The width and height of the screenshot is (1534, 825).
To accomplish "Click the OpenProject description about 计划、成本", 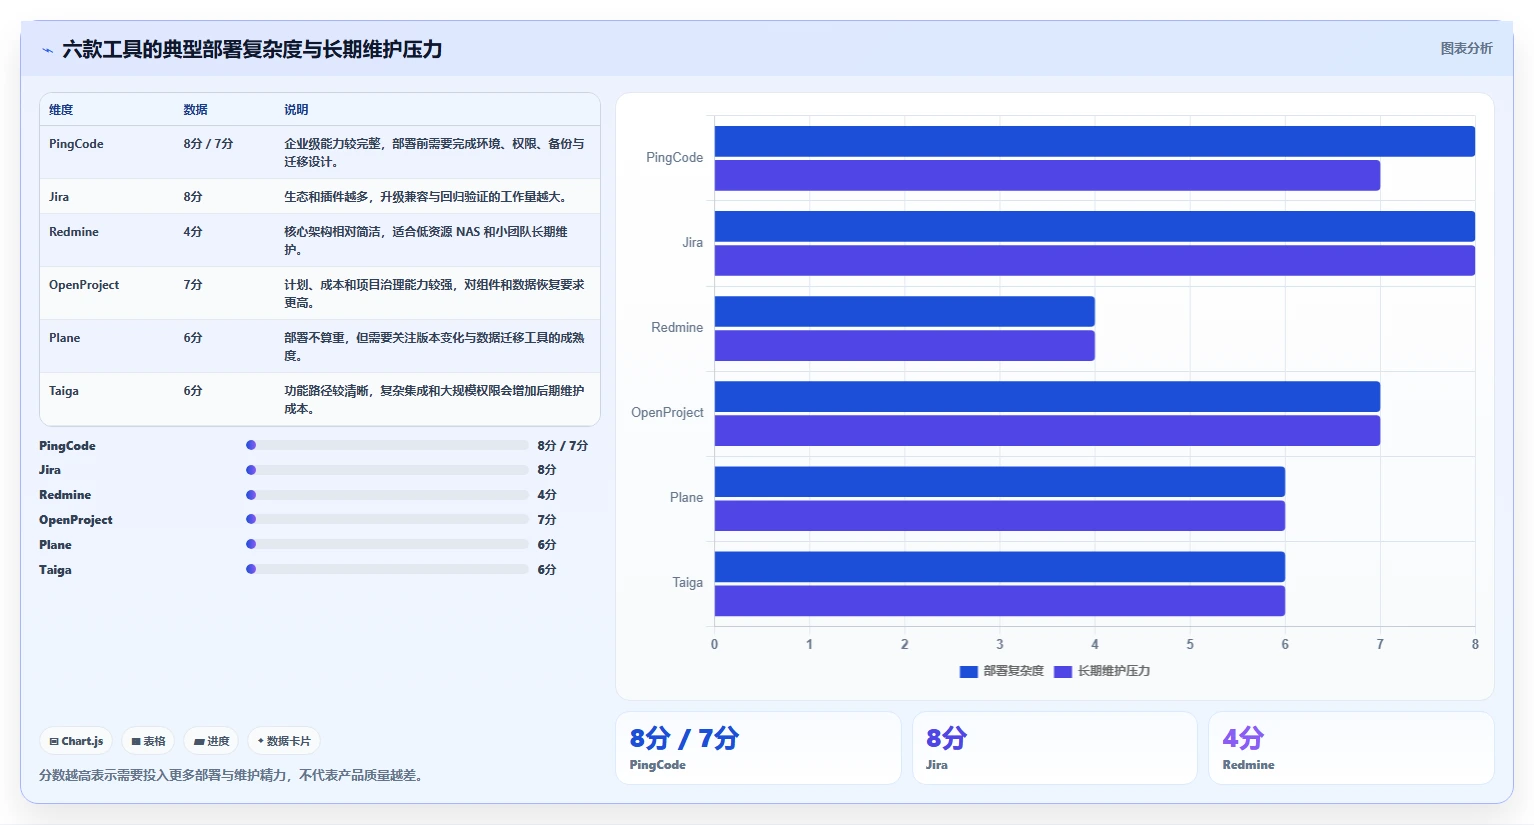I will coord(434,294).
